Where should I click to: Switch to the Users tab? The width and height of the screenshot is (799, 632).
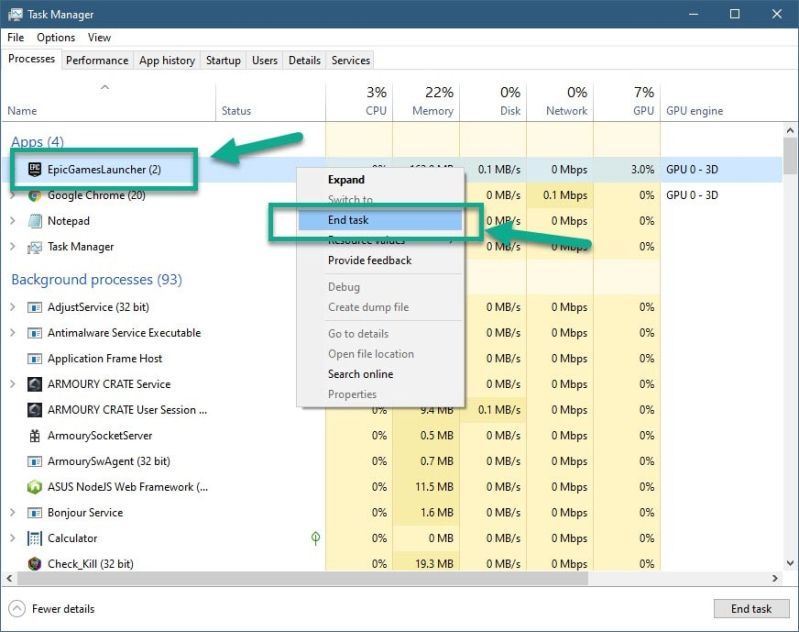point(264,60)
